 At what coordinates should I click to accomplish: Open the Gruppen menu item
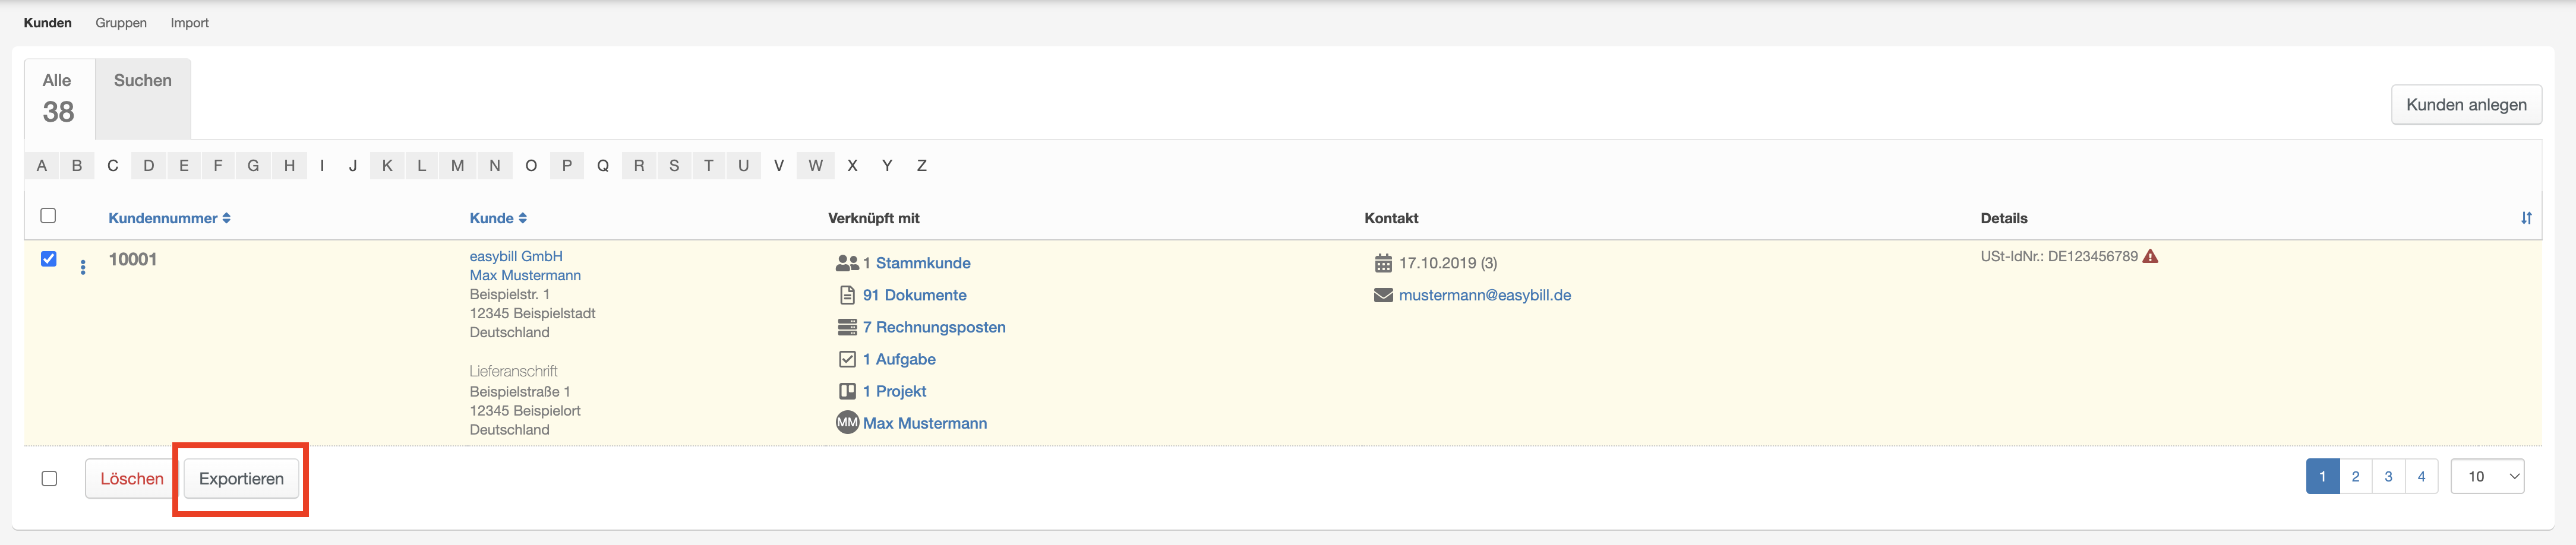(x=121, y=22)
